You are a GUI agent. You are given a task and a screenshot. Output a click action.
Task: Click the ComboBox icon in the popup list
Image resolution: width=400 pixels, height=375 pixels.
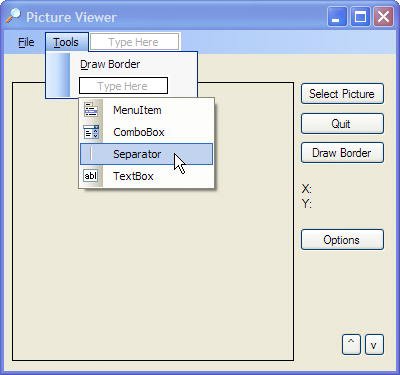pos(91,132)
